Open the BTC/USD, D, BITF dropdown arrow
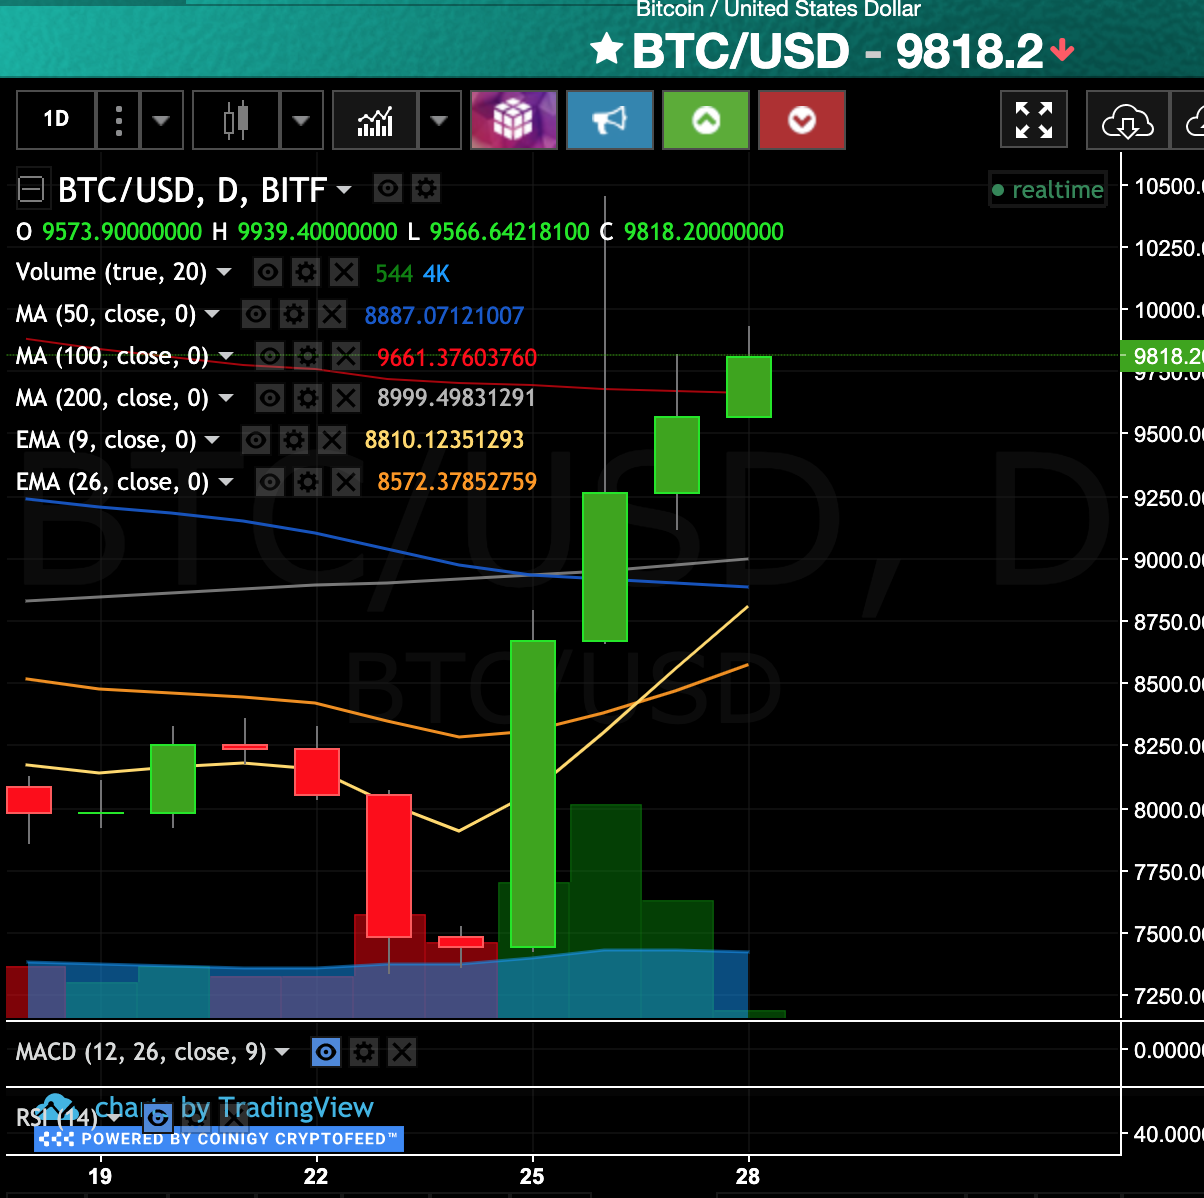Image resolution: width=1204 pixels, height=1198 pixels. (344, 189)
